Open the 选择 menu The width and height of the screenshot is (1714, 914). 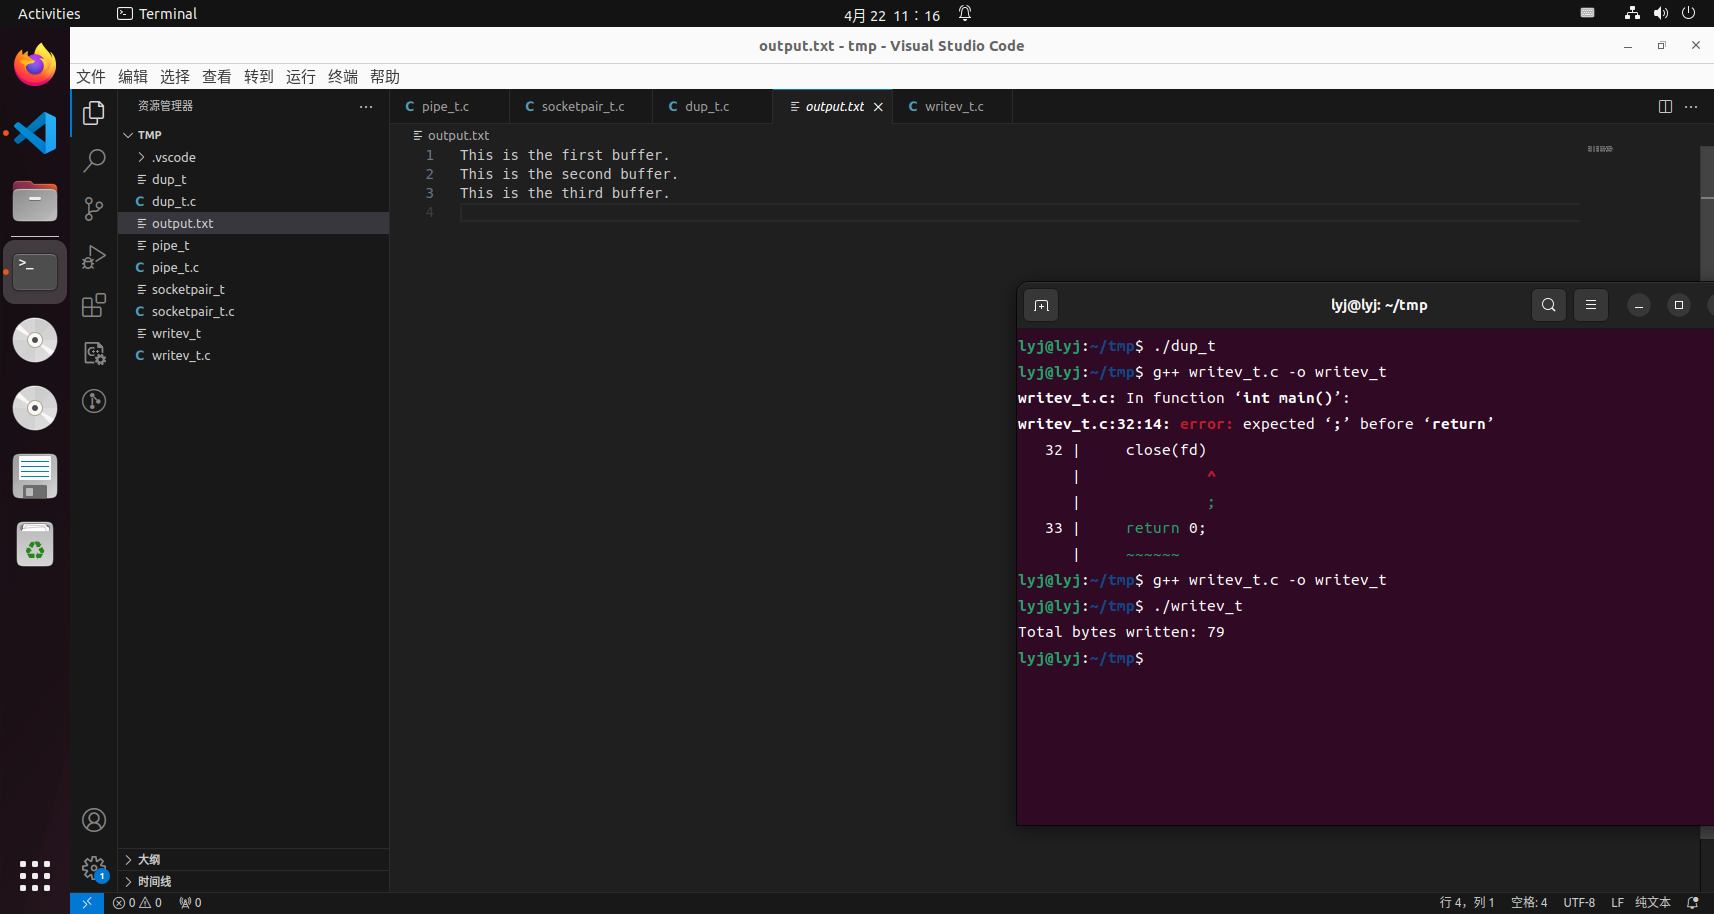pyautogui.click(x=175, y=77)
